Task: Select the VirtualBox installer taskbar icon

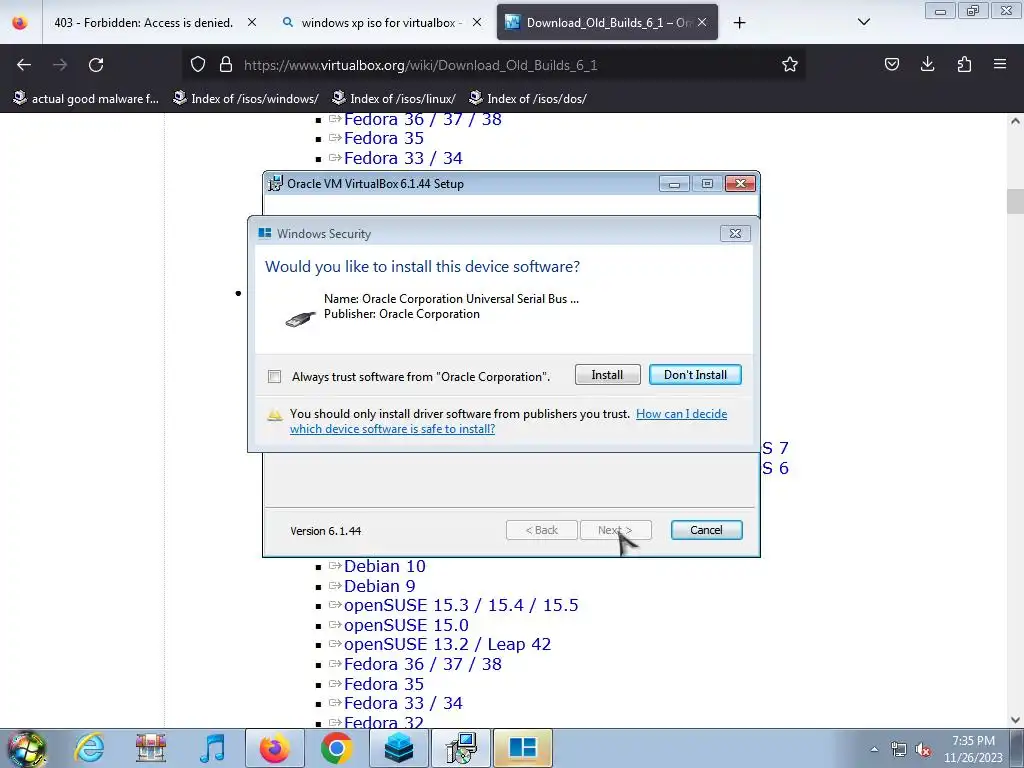Action: click(461, 748)
